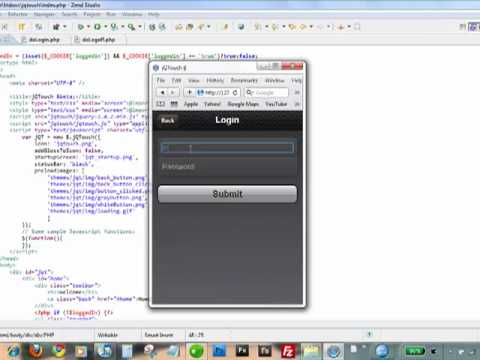480x360 pixels.
Task: Click the Writable status bar entry
Action: point(107,335)
